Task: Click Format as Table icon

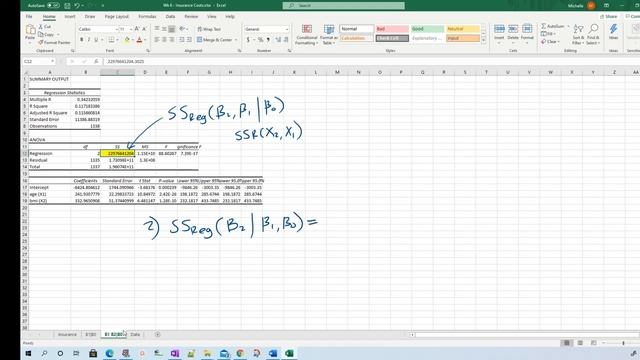Action: (x=329, y=29)
